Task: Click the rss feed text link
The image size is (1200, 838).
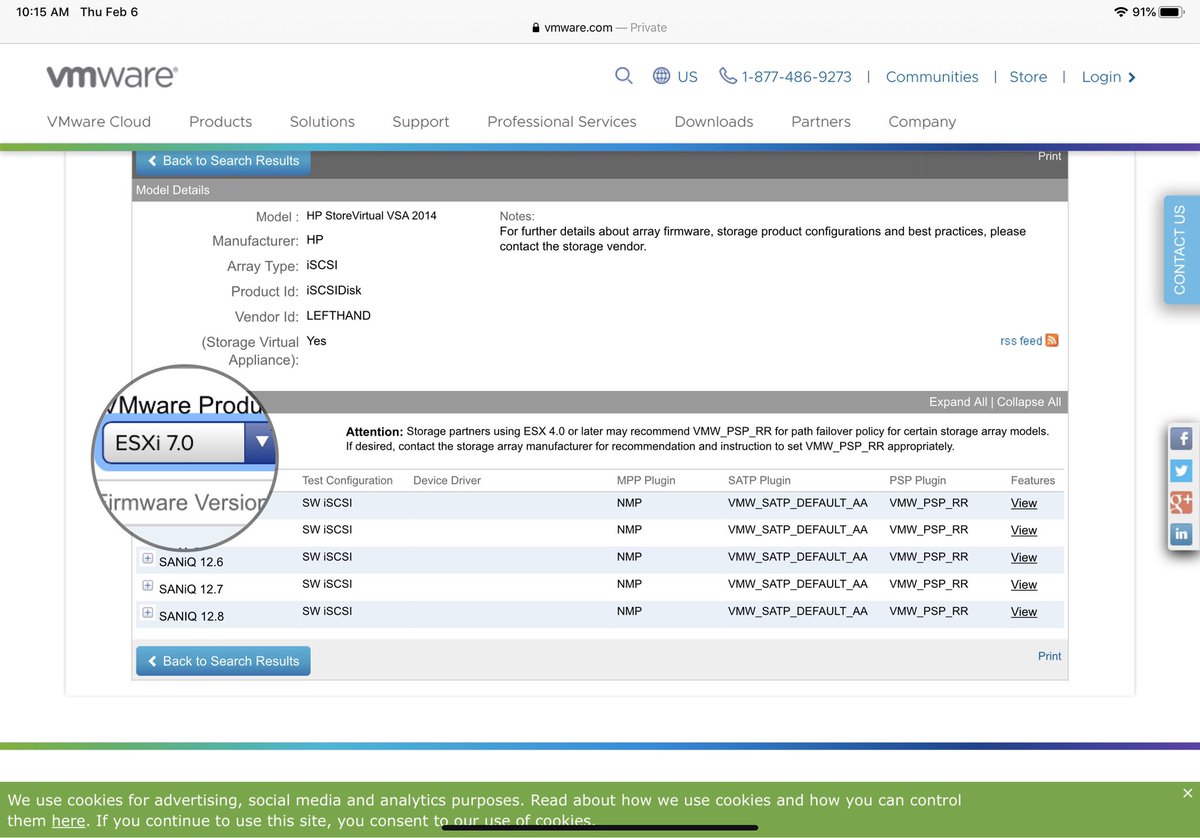Action: (x=1021, y=341)
